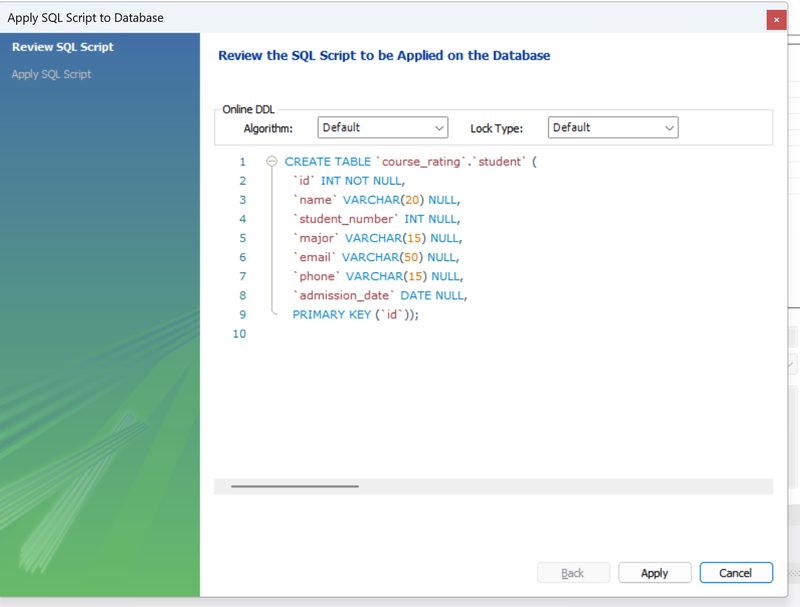Screen dimensions: 800x607
Task: Click the Review the SQL Script heading
Action: pyautogui.click(x=384, y=55)
